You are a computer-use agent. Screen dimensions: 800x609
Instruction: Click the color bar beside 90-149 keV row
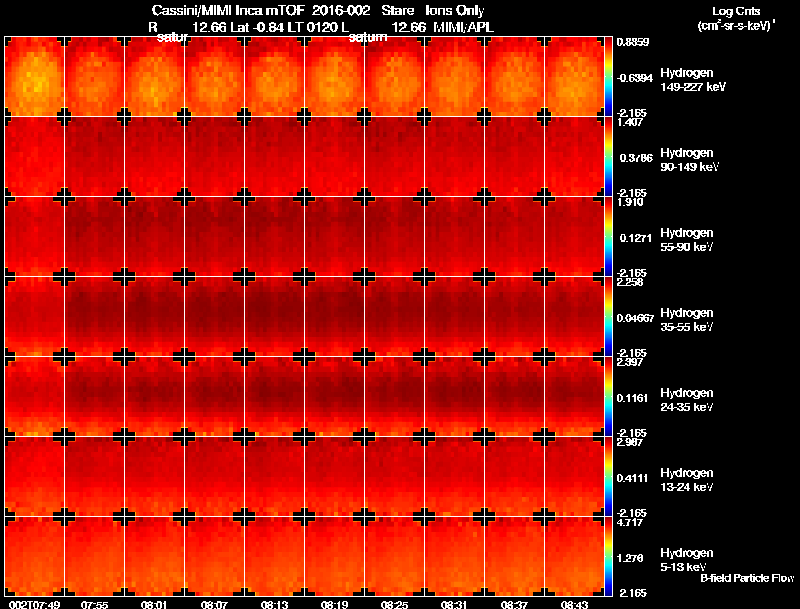pyautogui.click(x=608, y=156)
